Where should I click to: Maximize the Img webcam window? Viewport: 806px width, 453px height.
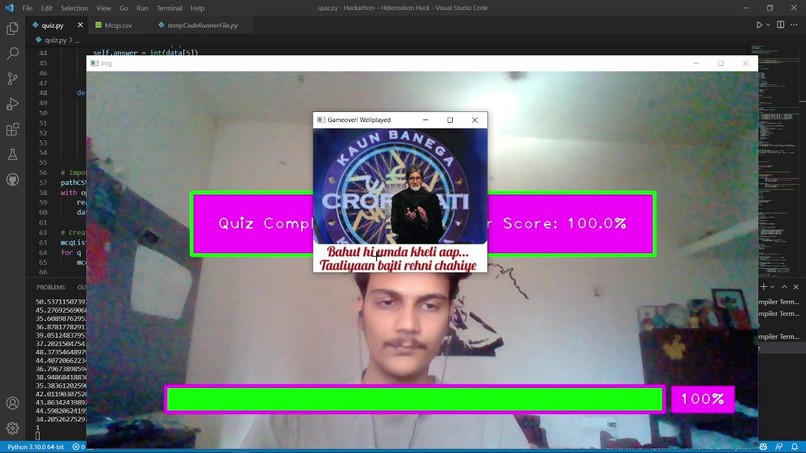[x=721, y=63]
